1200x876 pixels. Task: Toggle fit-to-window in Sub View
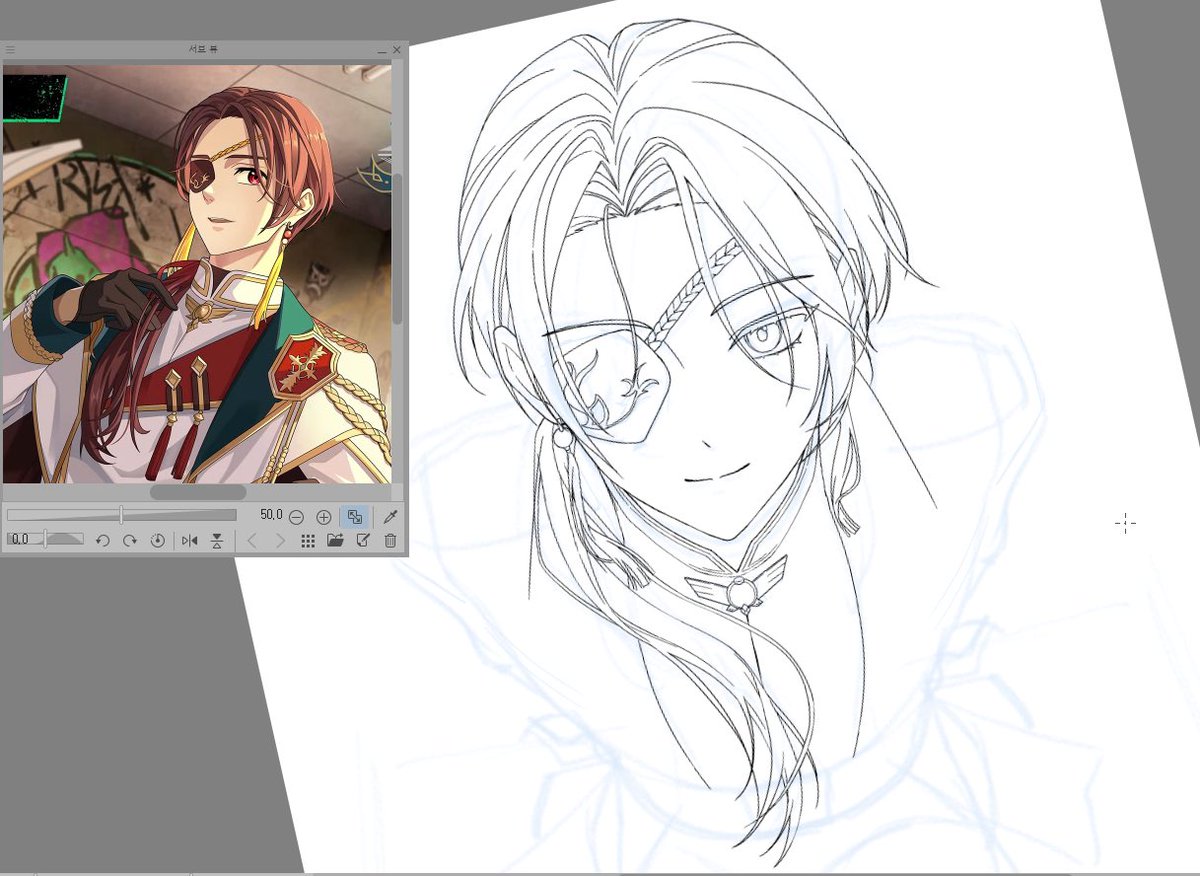(x=354, y=517)
